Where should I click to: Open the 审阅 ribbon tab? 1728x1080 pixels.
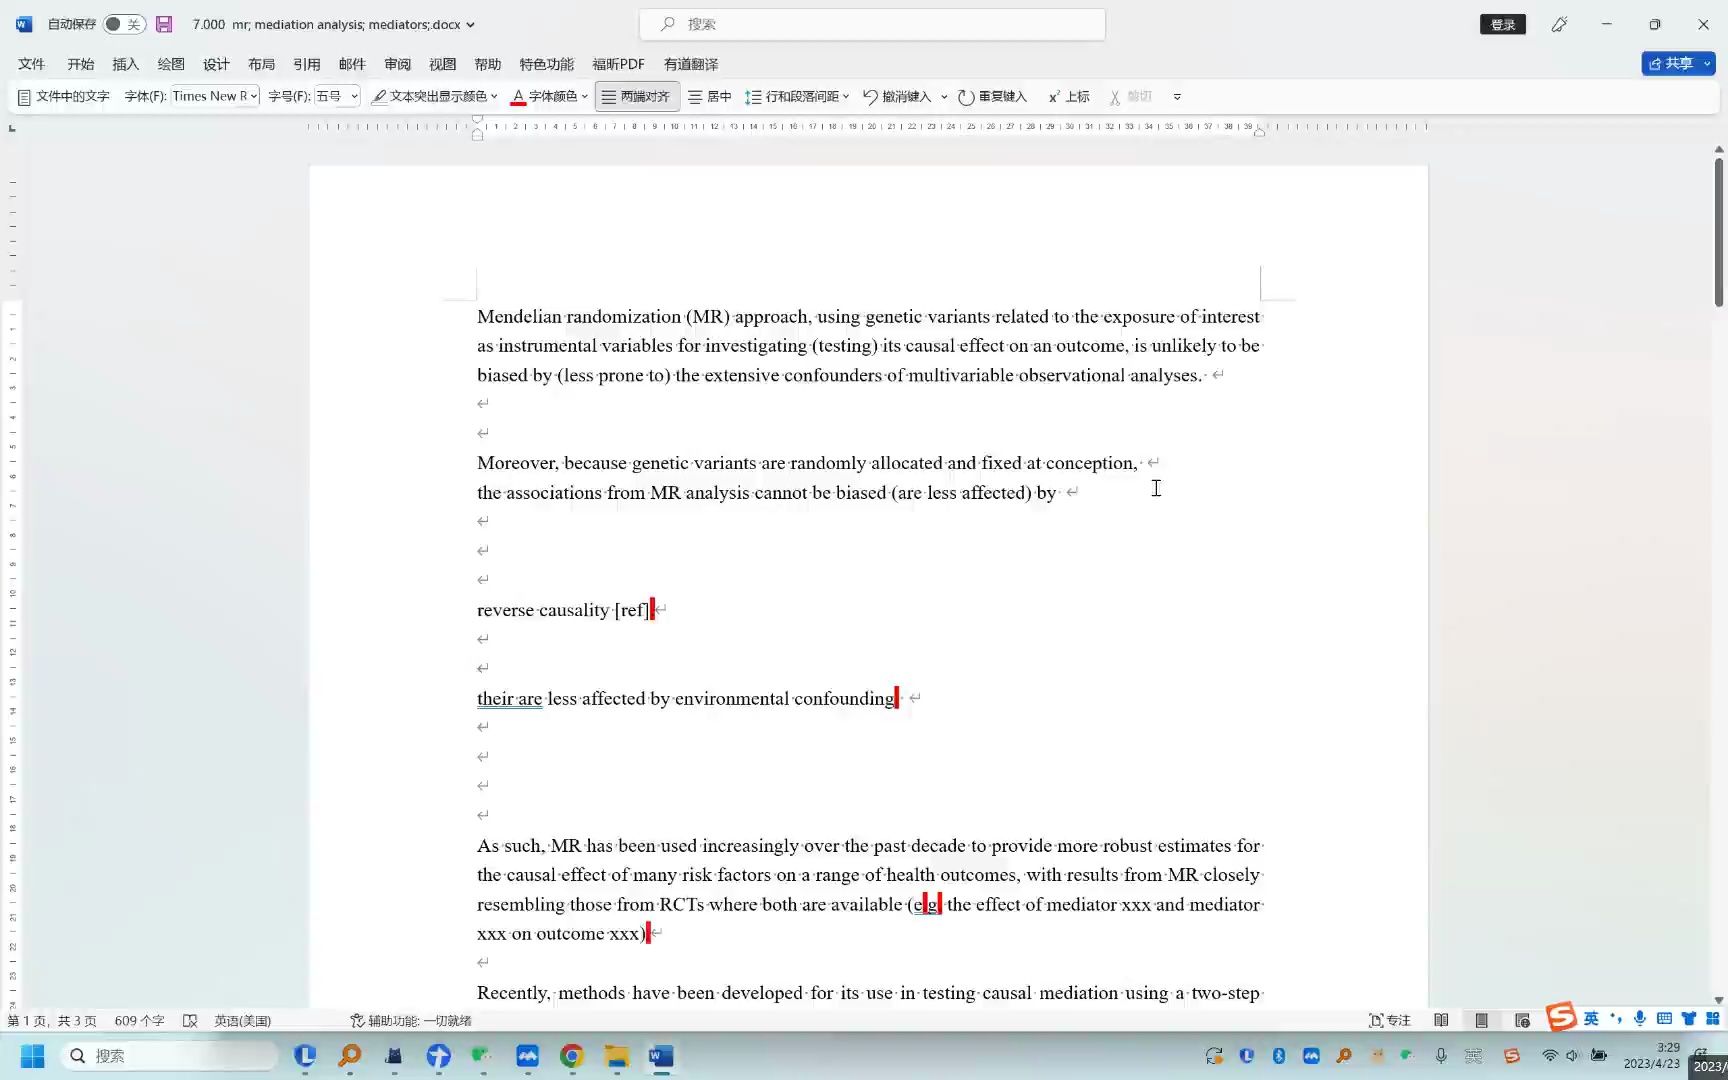click(x=398, y=64)
